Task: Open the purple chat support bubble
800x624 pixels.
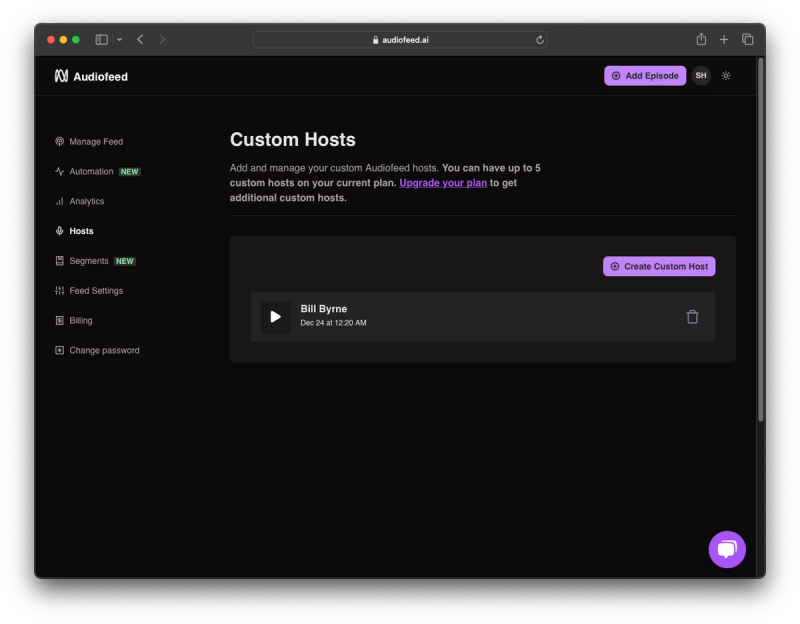Action: [x=727, y=550]
